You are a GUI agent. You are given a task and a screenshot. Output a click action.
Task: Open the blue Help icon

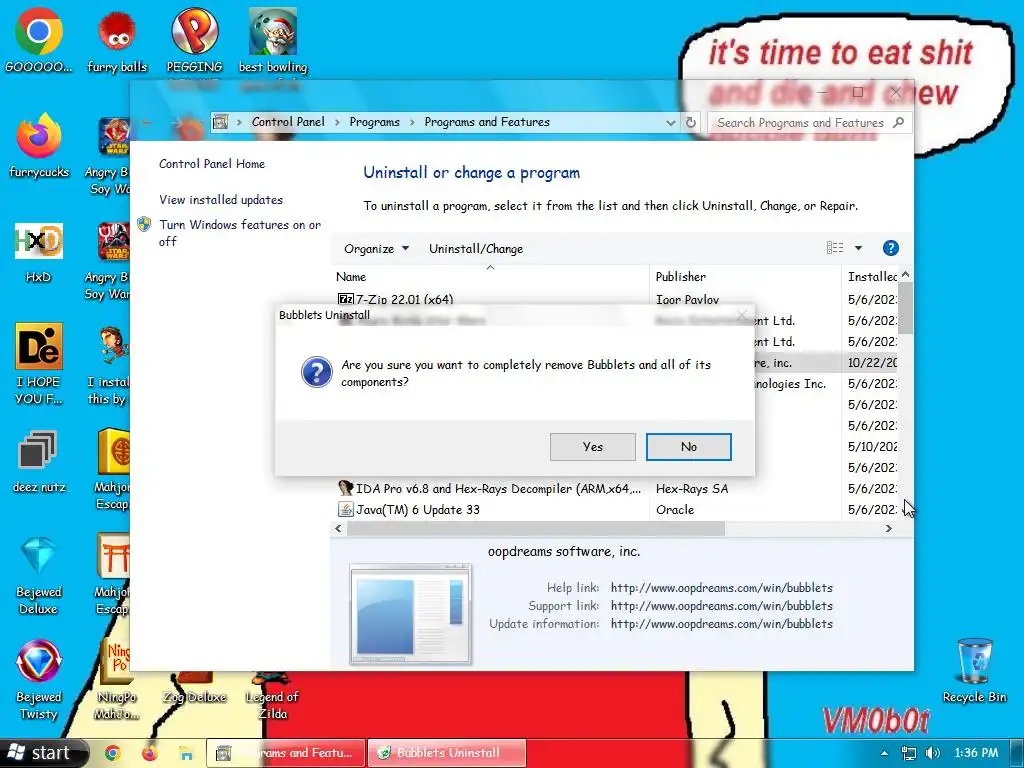[890, 248]
